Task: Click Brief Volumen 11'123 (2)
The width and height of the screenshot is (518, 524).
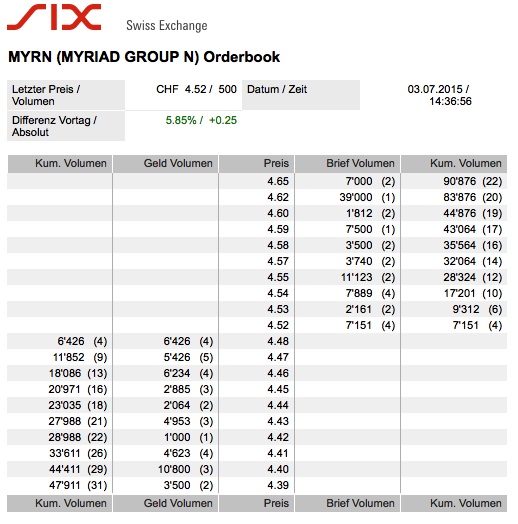Action: tap(368, 277)
